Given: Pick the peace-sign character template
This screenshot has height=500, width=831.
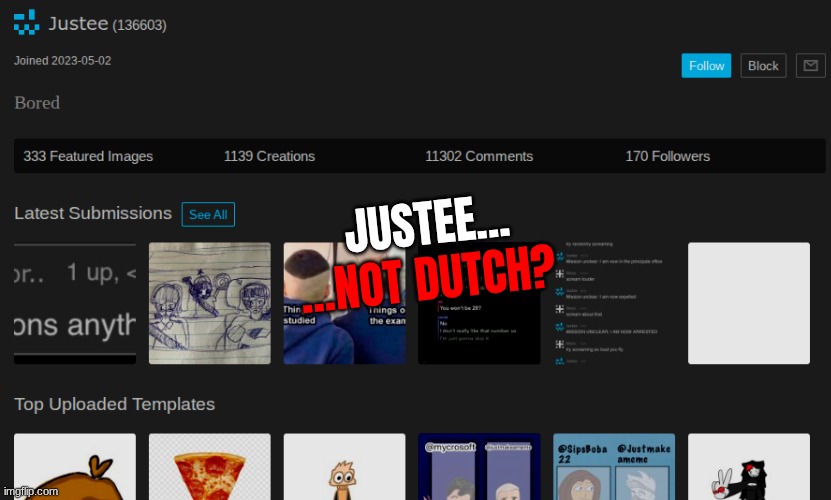Looking at the screenshot, I should [x=748, y=467].
